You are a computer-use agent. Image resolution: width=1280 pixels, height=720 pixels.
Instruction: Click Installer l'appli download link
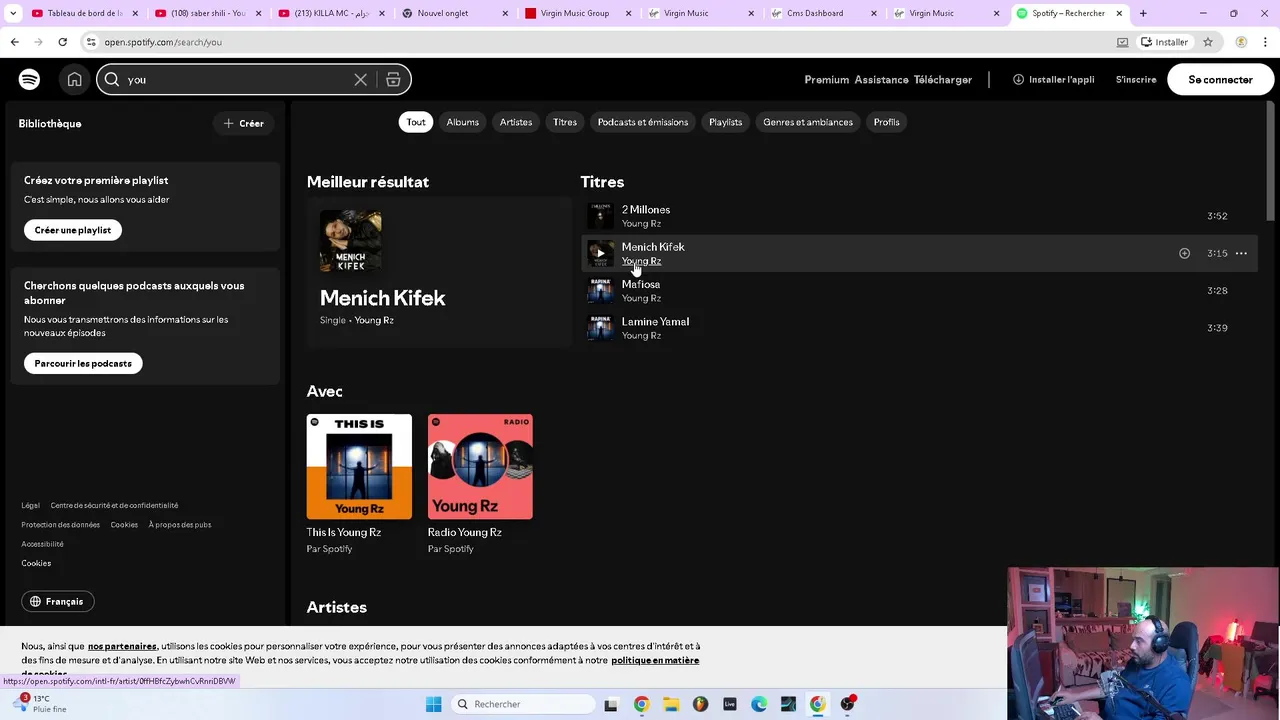pos(1053,79)
